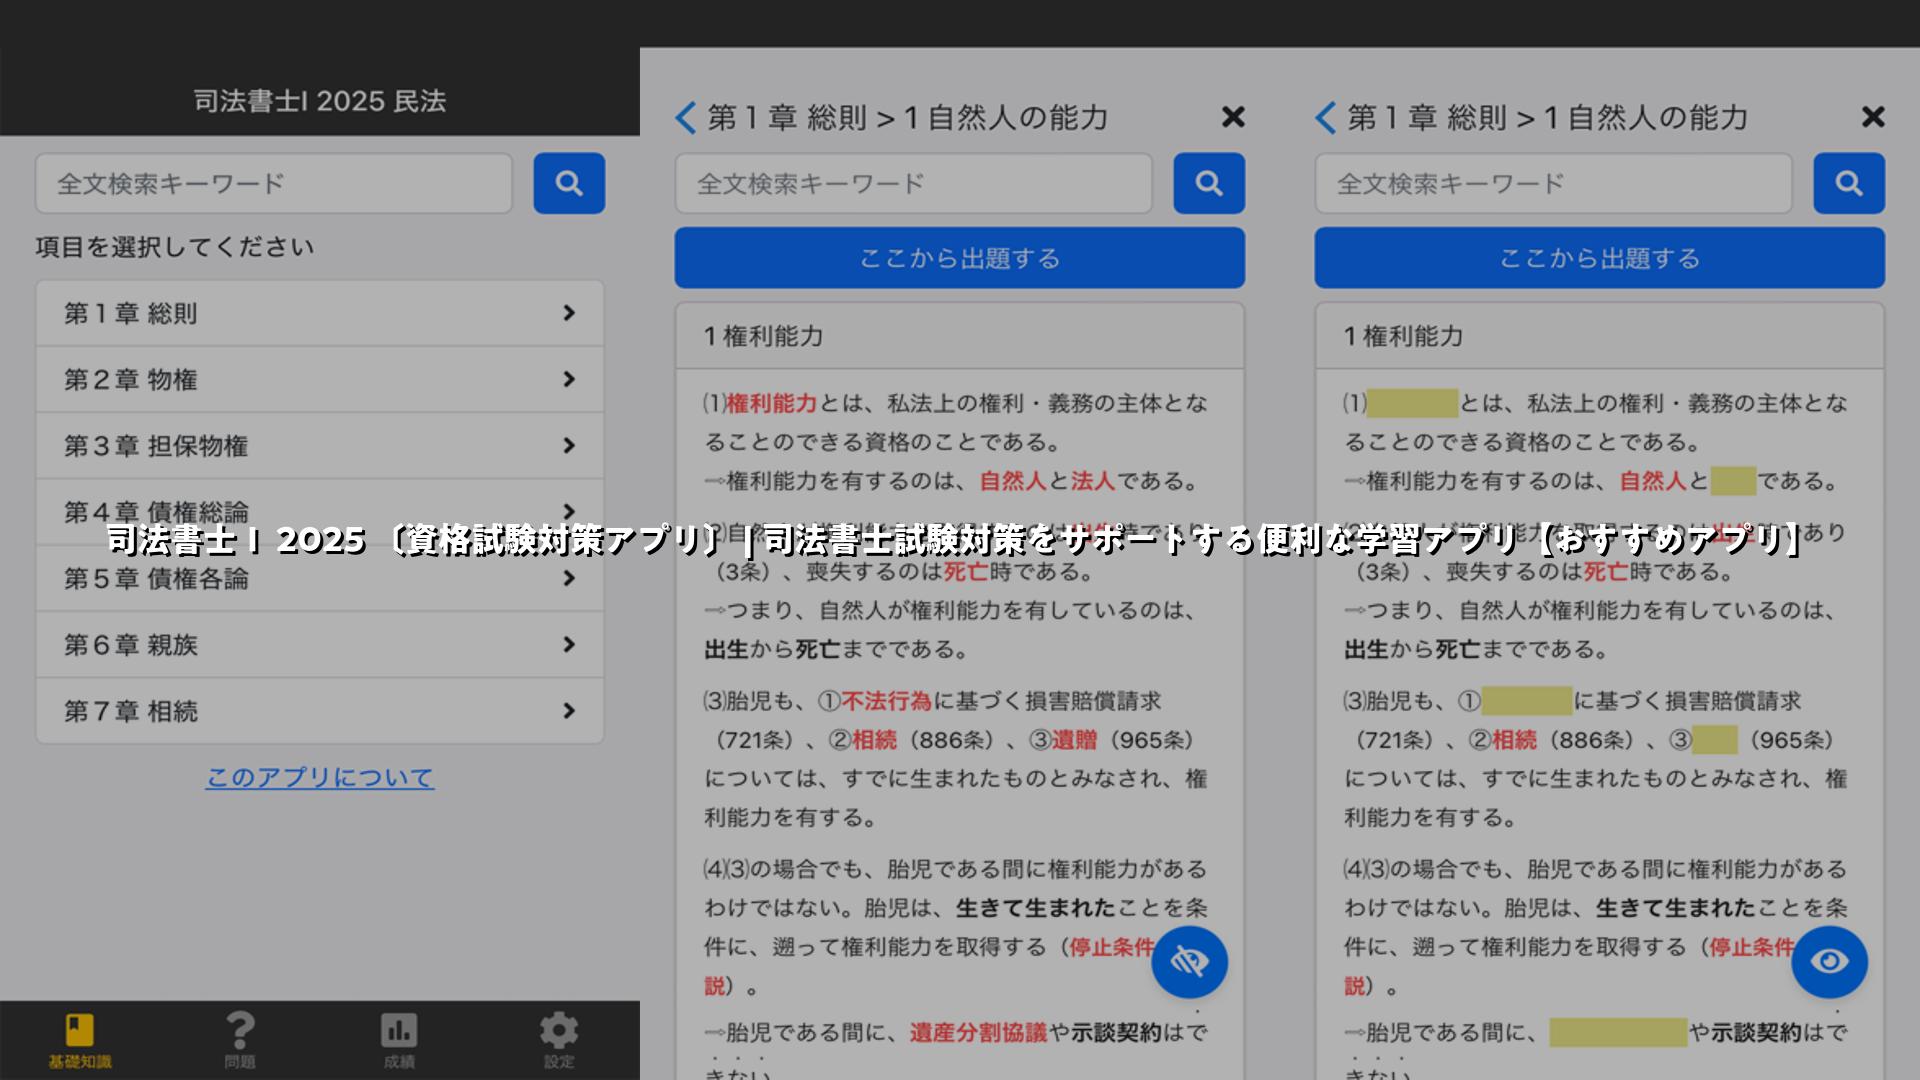Expand 第6章 親族 chapter
The image size is (1920, 1080).
[320, 644]
